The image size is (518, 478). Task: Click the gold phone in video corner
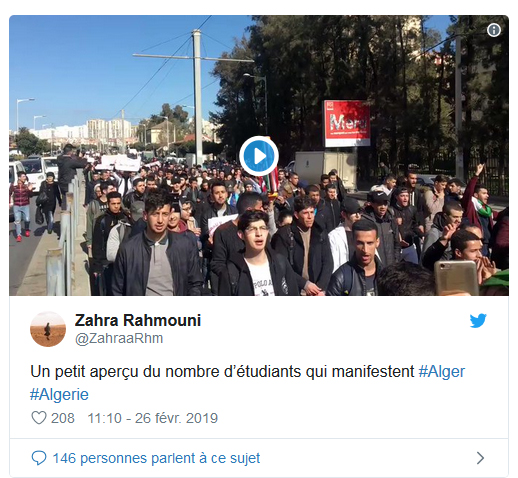[456, 278]
